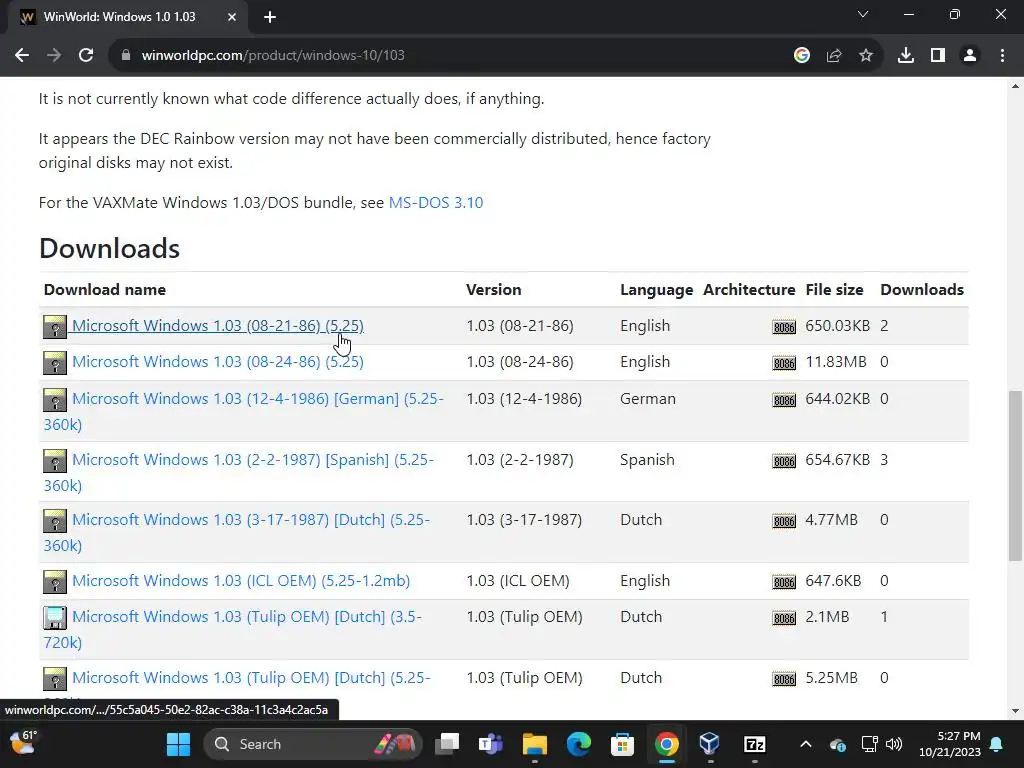This screenshot has height=768, width=1024.
Task: Go forward with the forward arrow
Action: pos(54,56)
